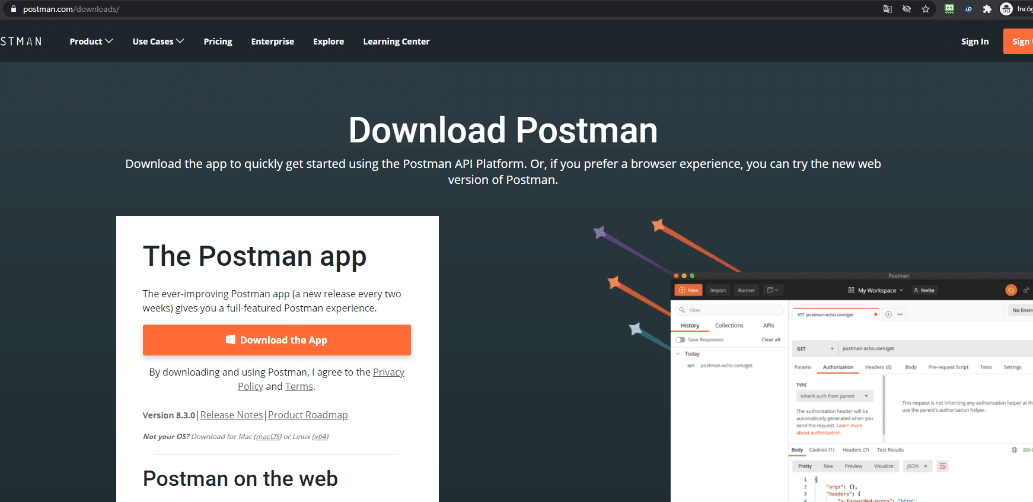Image resolution: width=1033 pixels, height=502 pixels.
Task: Click the Filter search field in app preview
Action: [x=729, y=310]
